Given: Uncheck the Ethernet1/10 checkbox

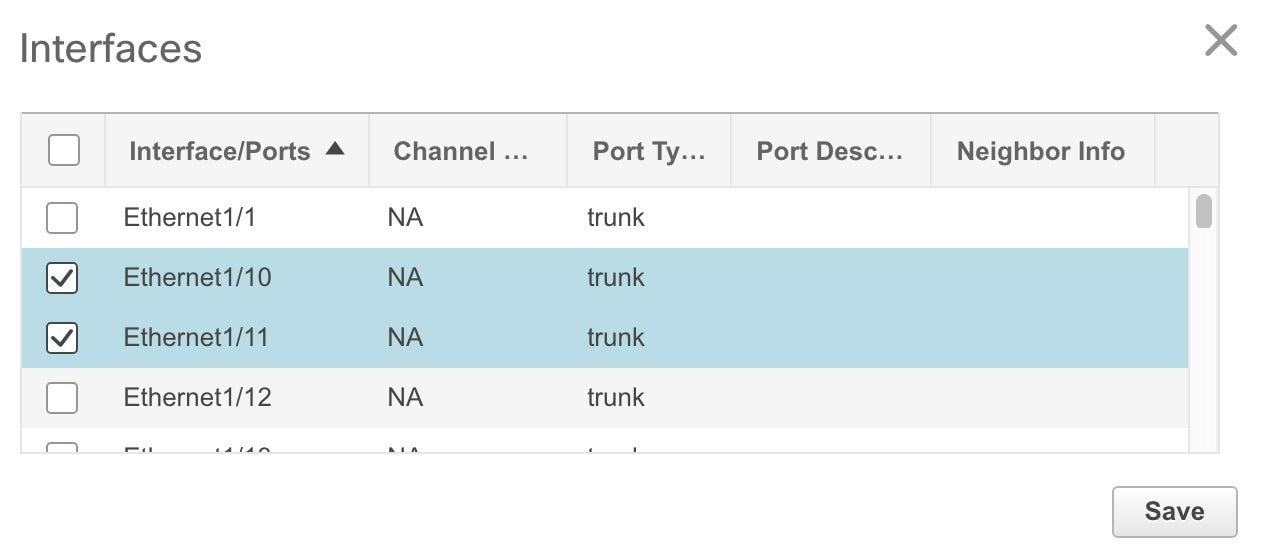Looking at the screenshot, I should [62, 279].
